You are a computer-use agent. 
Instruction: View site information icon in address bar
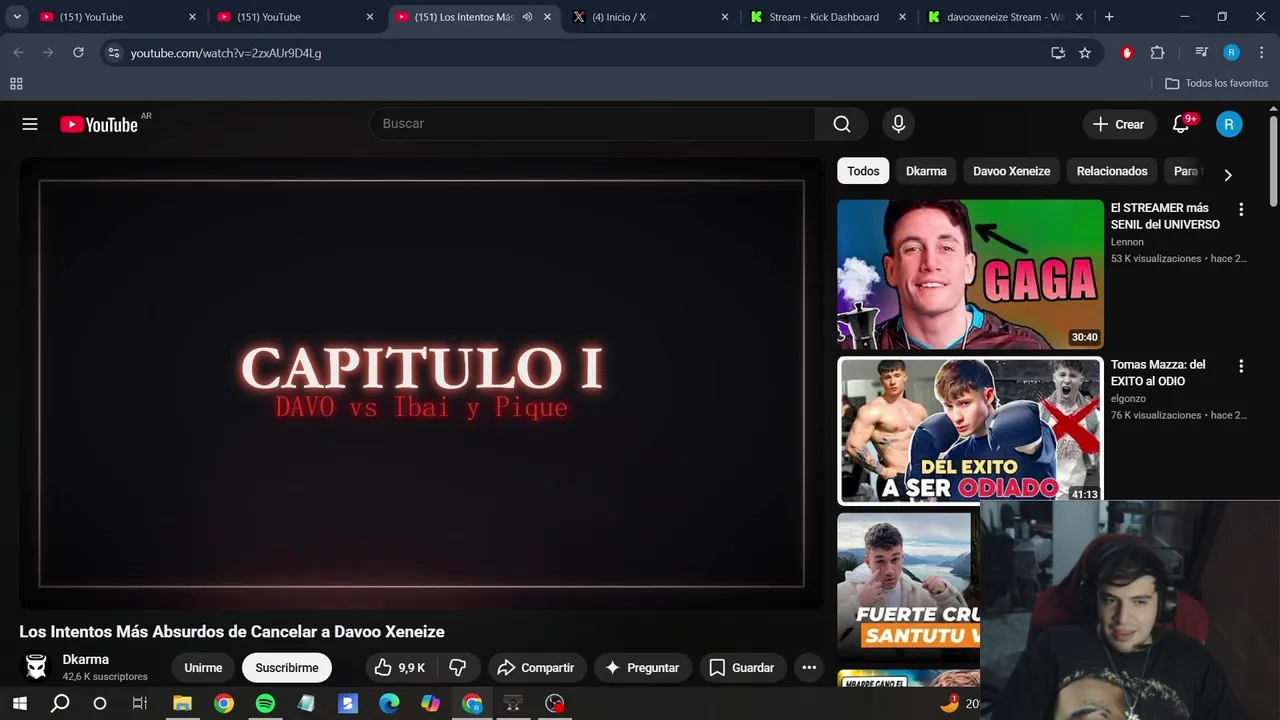pyautogui.click(x=113, y=53)
